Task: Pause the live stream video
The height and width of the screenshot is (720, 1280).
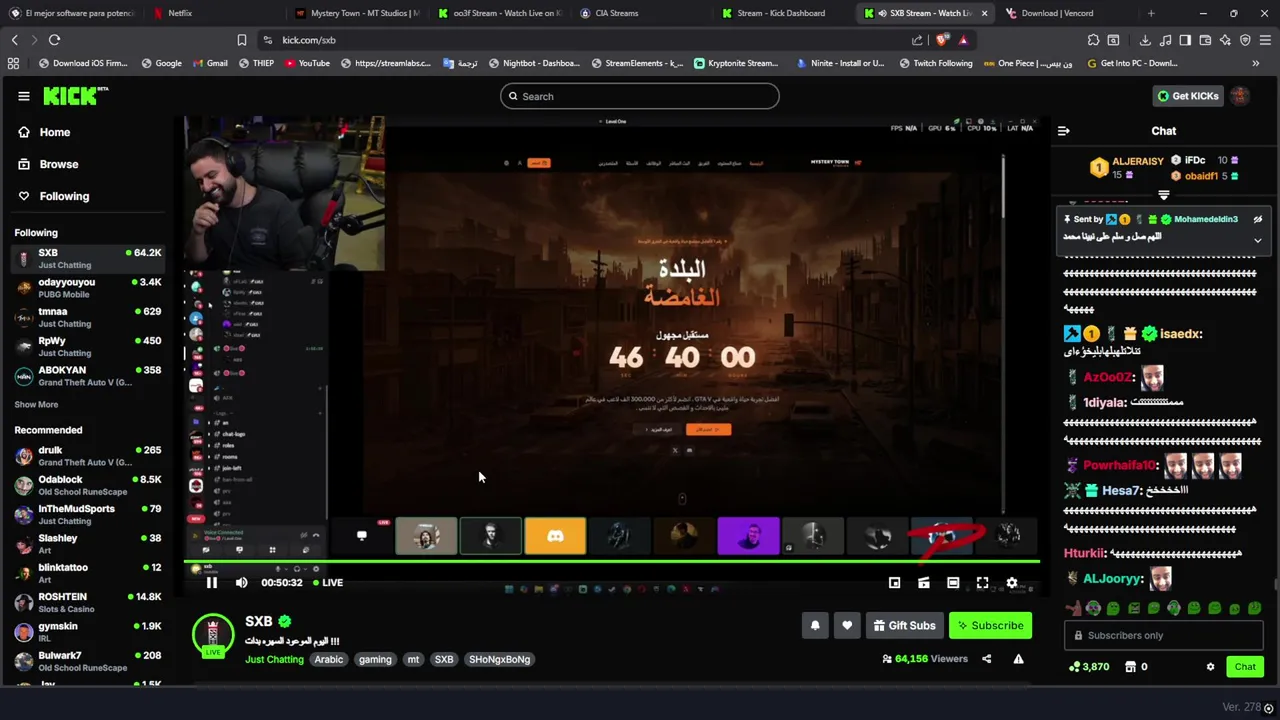Action: (212, 583)
